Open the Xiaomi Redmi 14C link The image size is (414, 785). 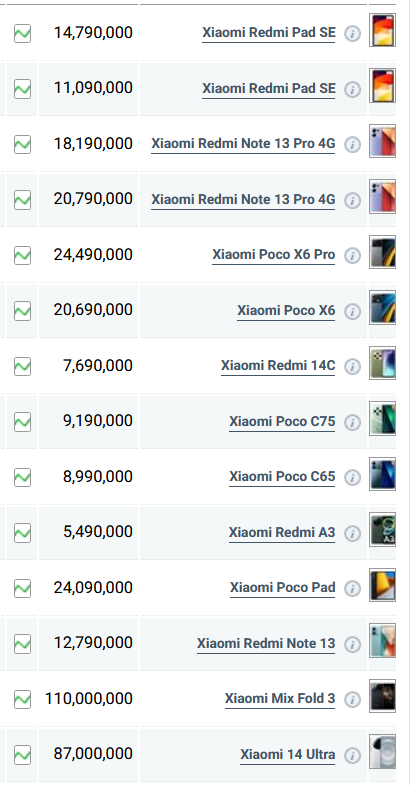(278, 366)
